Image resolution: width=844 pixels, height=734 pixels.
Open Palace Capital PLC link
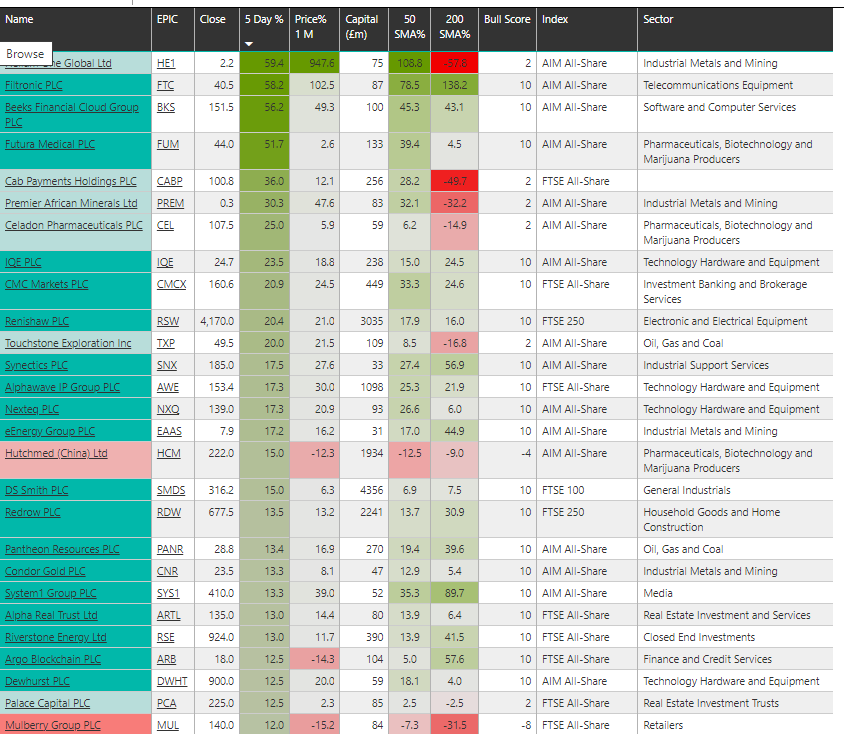[x=47, y=704]
